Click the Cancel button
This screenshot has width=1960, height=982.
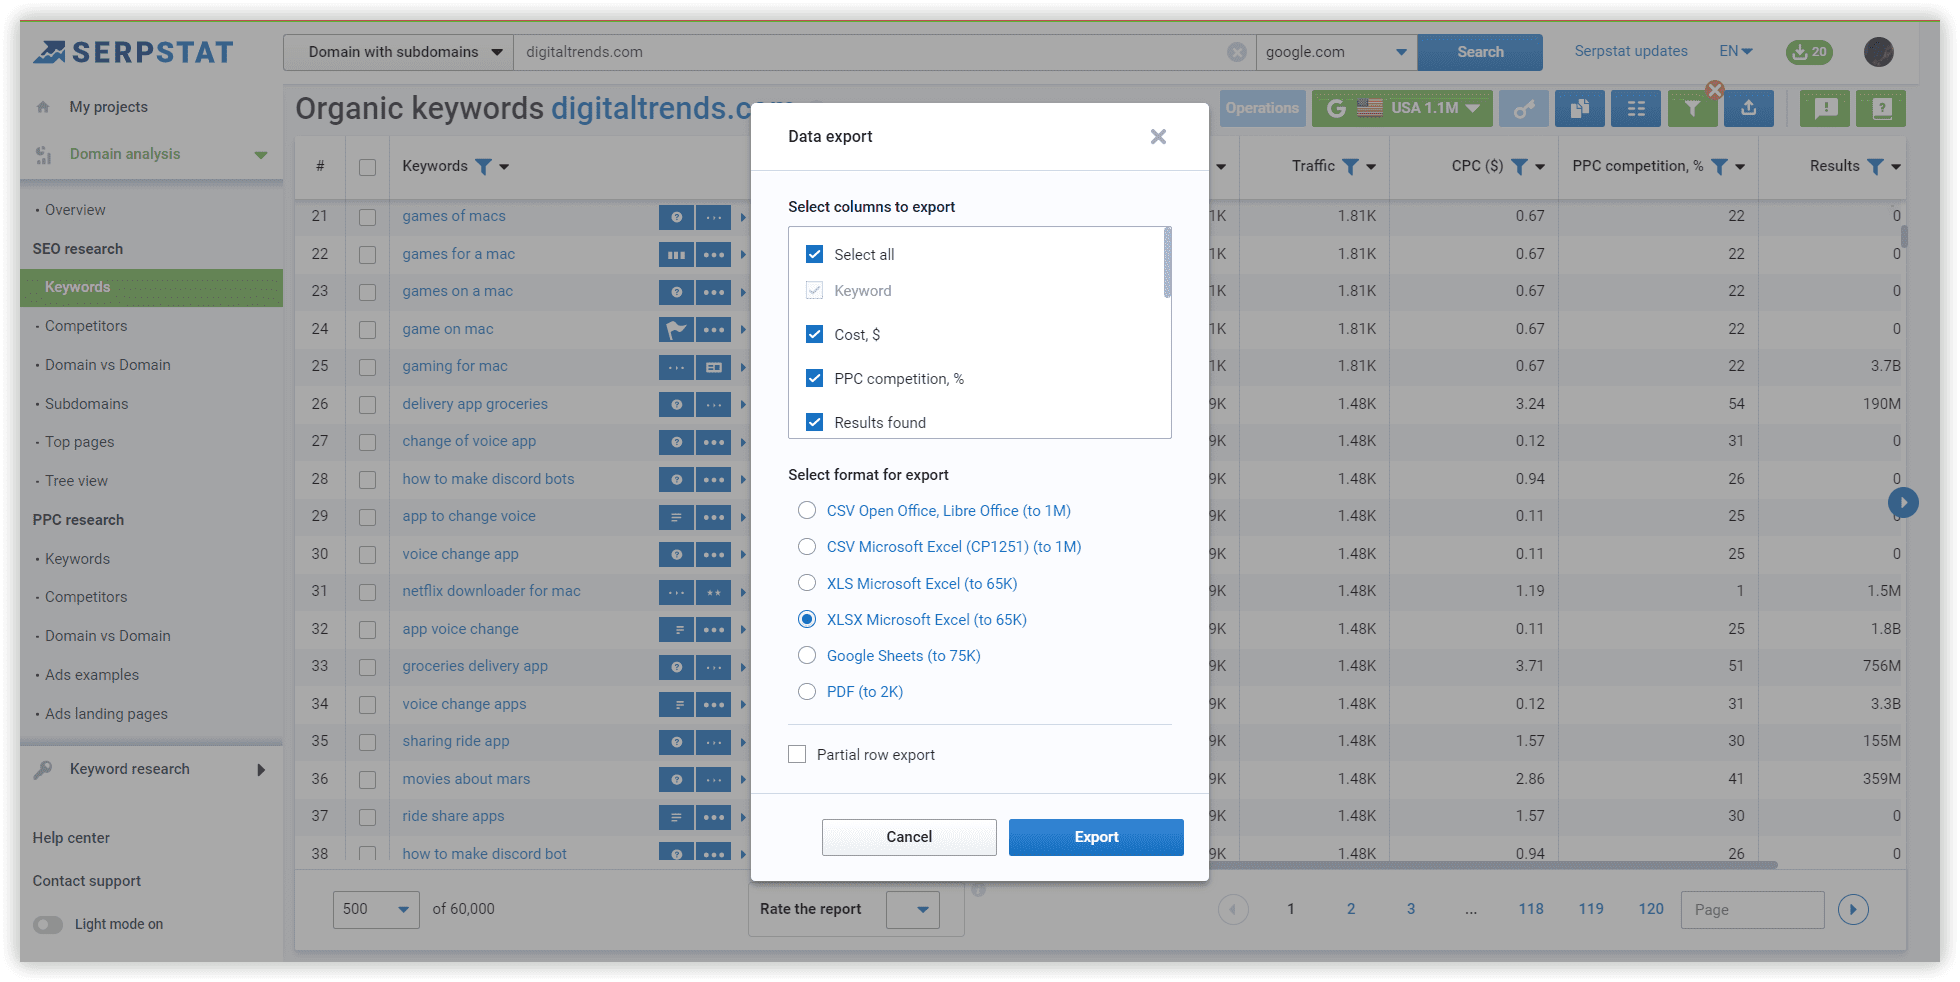pos(909,837)
